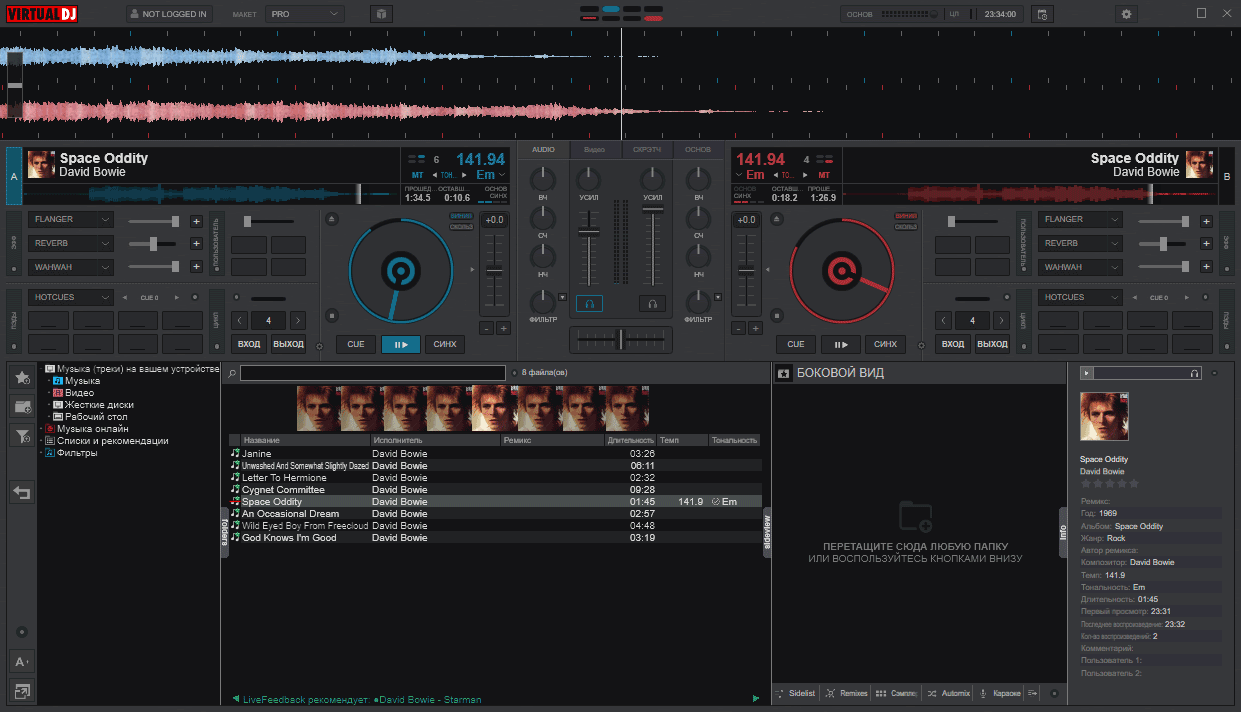Click the stop button on deck A
Screen dimensions: 1241x712
(333, 316)
